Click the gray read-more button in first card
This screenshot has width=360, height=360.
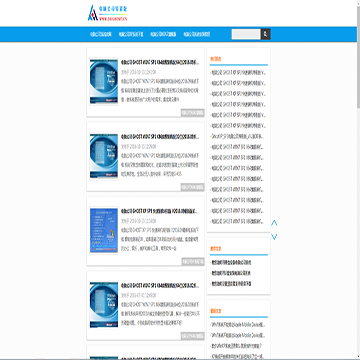pyautogui.click(x=193, y=113)
